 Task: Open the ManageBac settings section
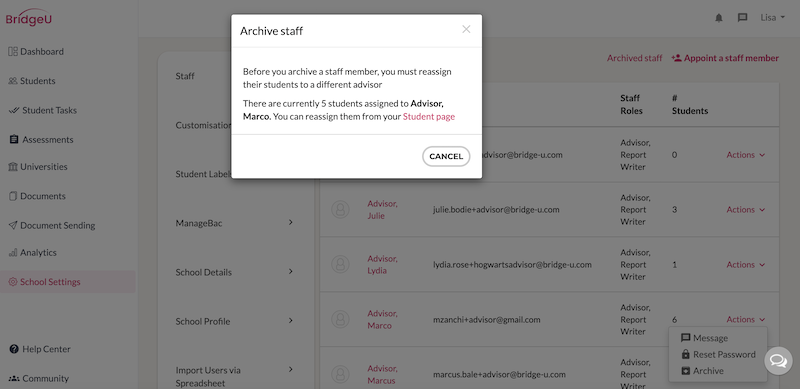(199, 223)
